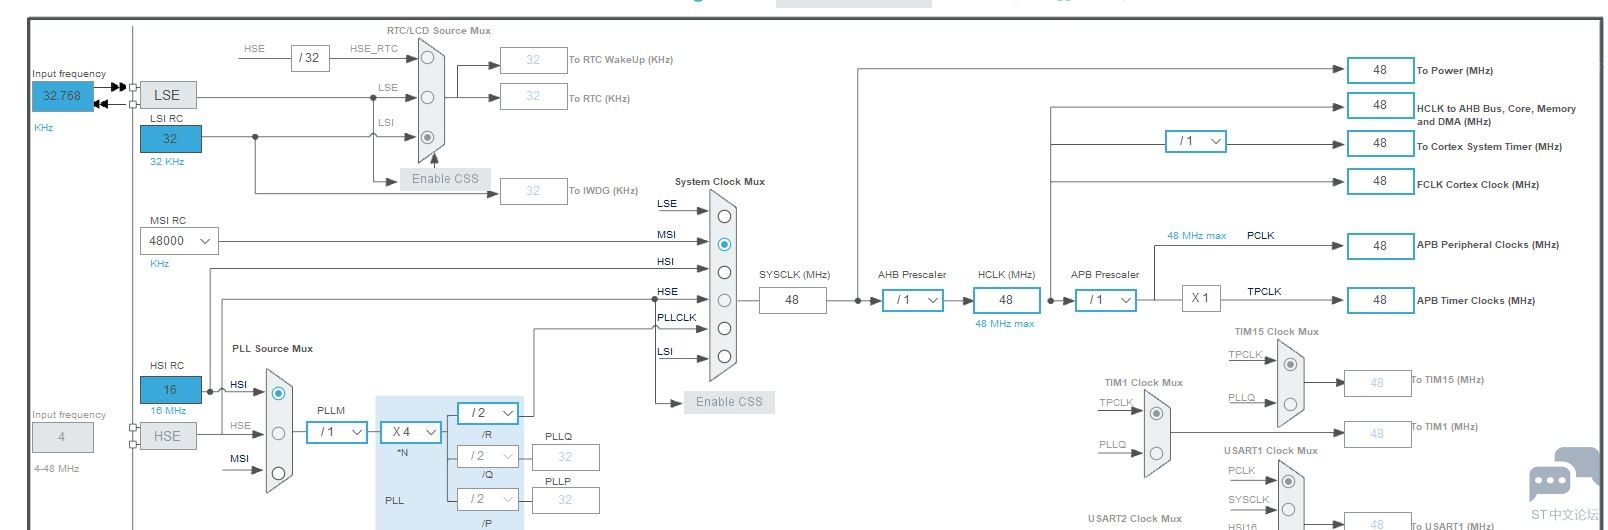The height and width of the screenshot is (530, 1608).
Task: Click the LSI RC 32 value box
Action: 170,139
